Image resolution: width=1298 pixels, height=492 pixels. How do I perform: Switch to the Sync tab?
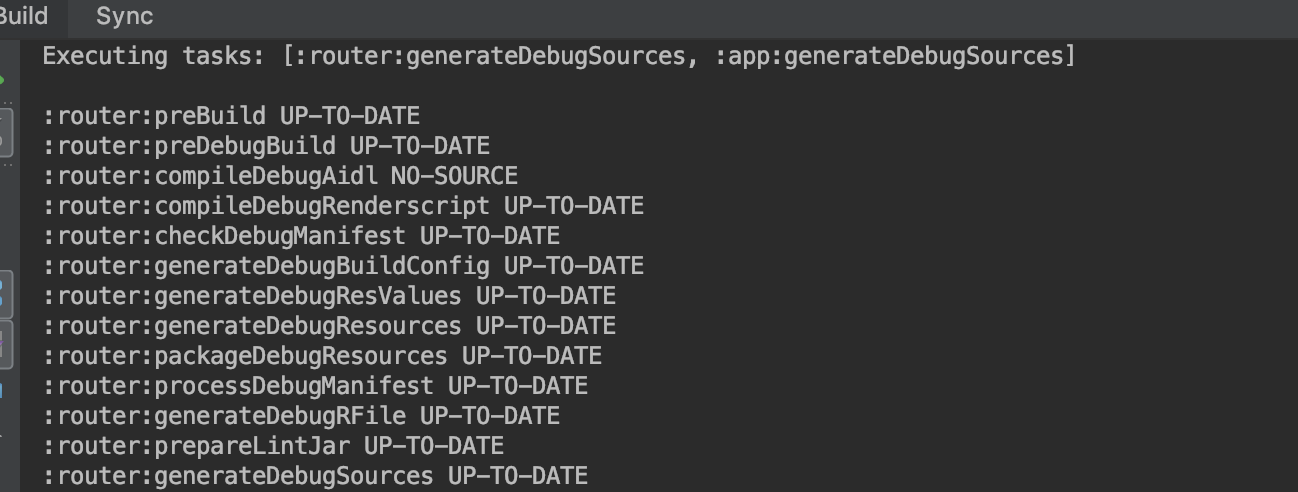coord(124,16)
